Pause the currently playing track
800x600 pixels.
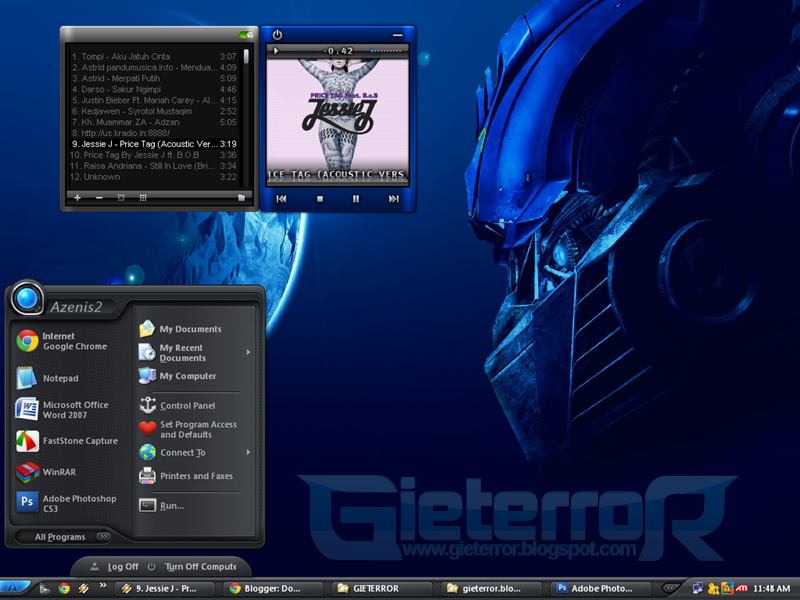pyautogui.click(x=356, y=199)
